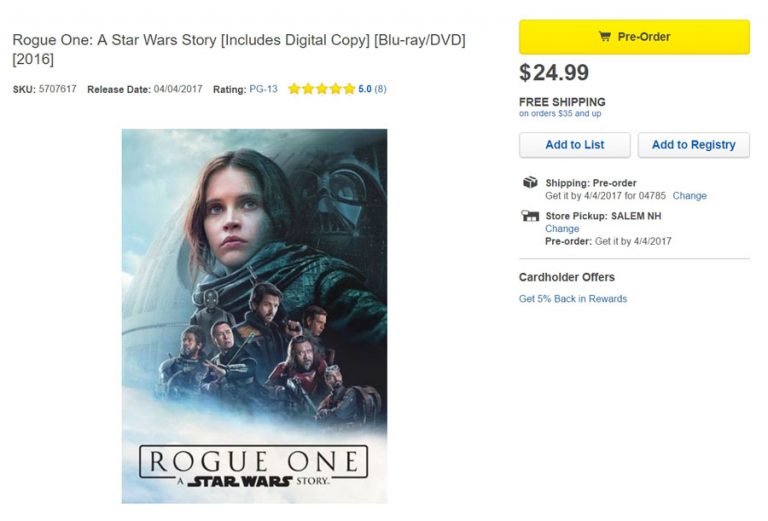This screenshot has height=521, width=768.
Task: Click the "on orders $35 and up" link
Action: click(x=560, y=114)
